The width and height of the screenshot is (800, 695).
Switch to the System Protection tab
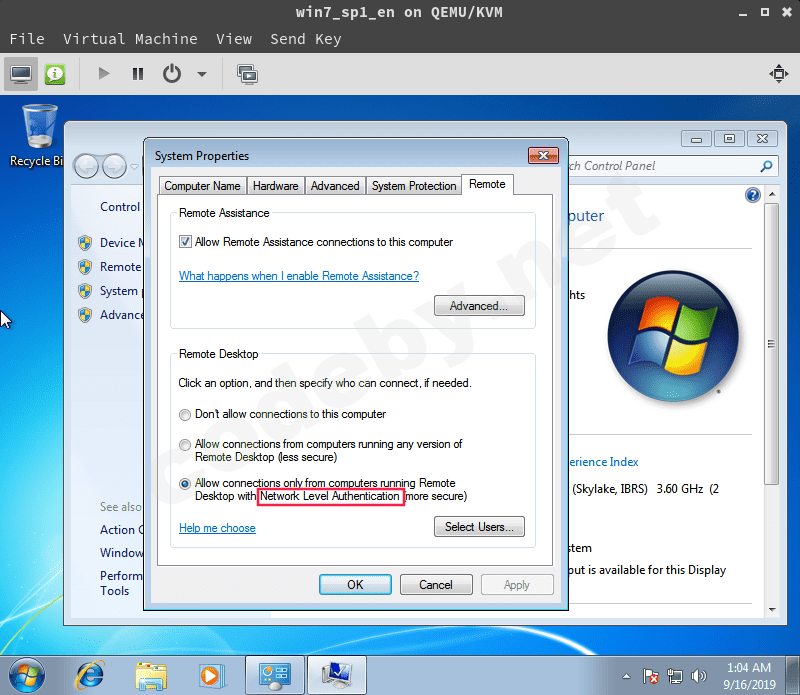[414, 186]
